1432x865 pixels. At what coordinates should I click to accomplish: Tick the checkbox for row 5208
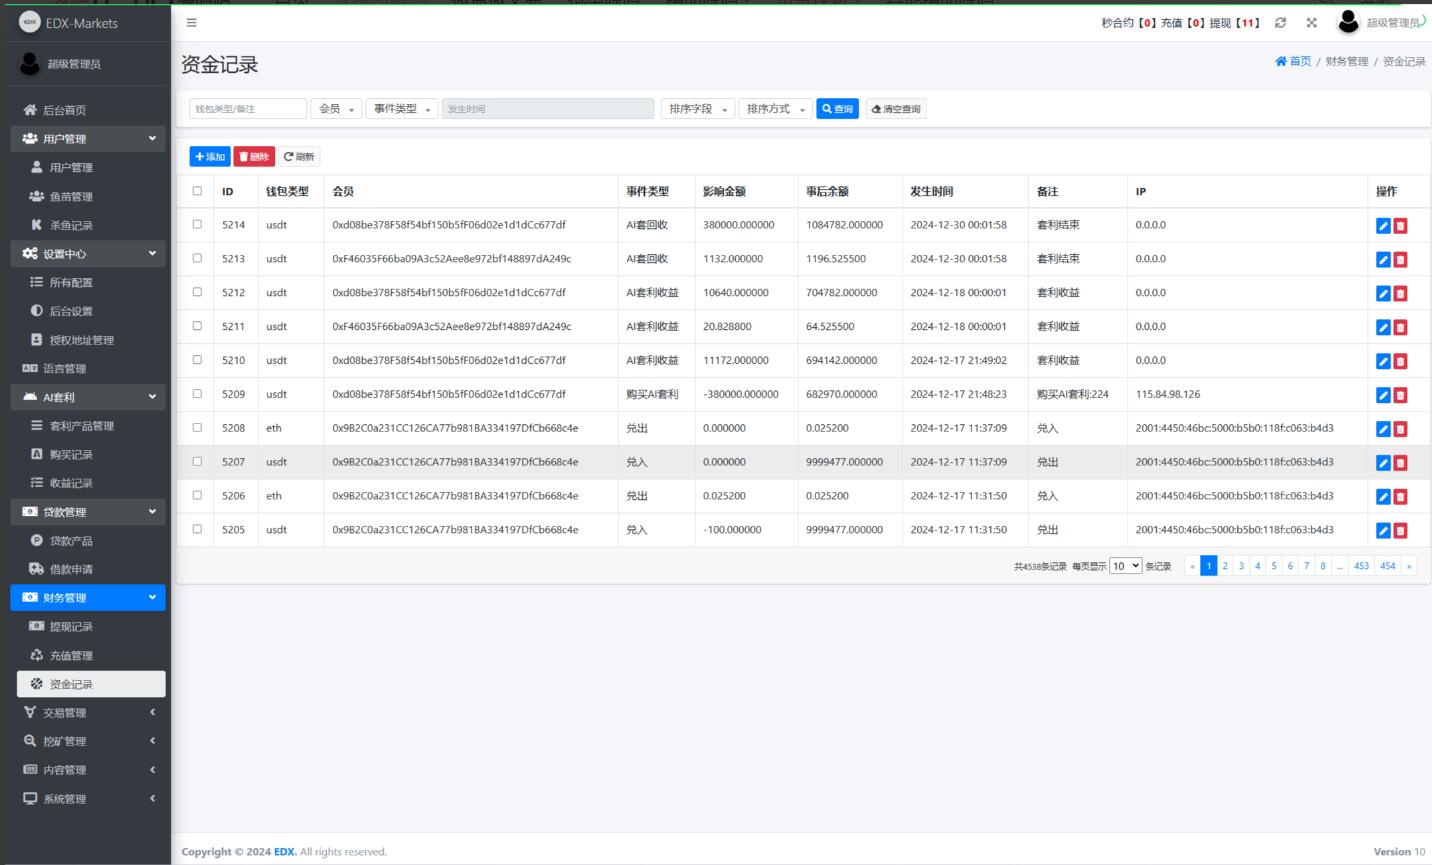tap(197, 428)
